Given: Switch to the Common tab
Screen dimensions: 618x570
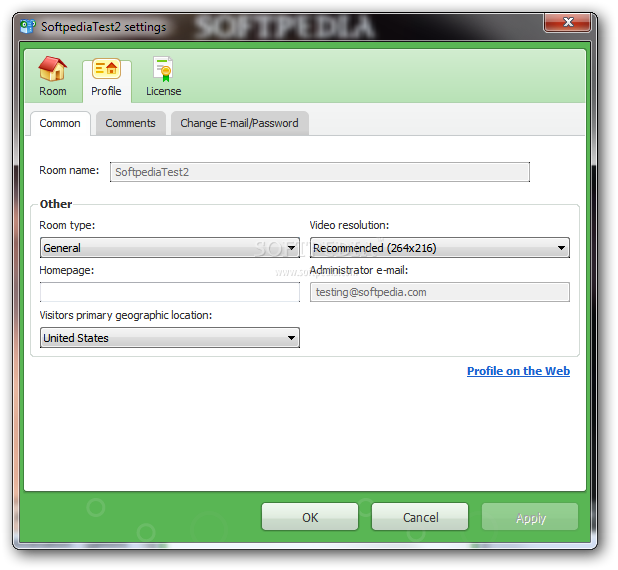Looking at the screenshot, I should tap(60, 123).
